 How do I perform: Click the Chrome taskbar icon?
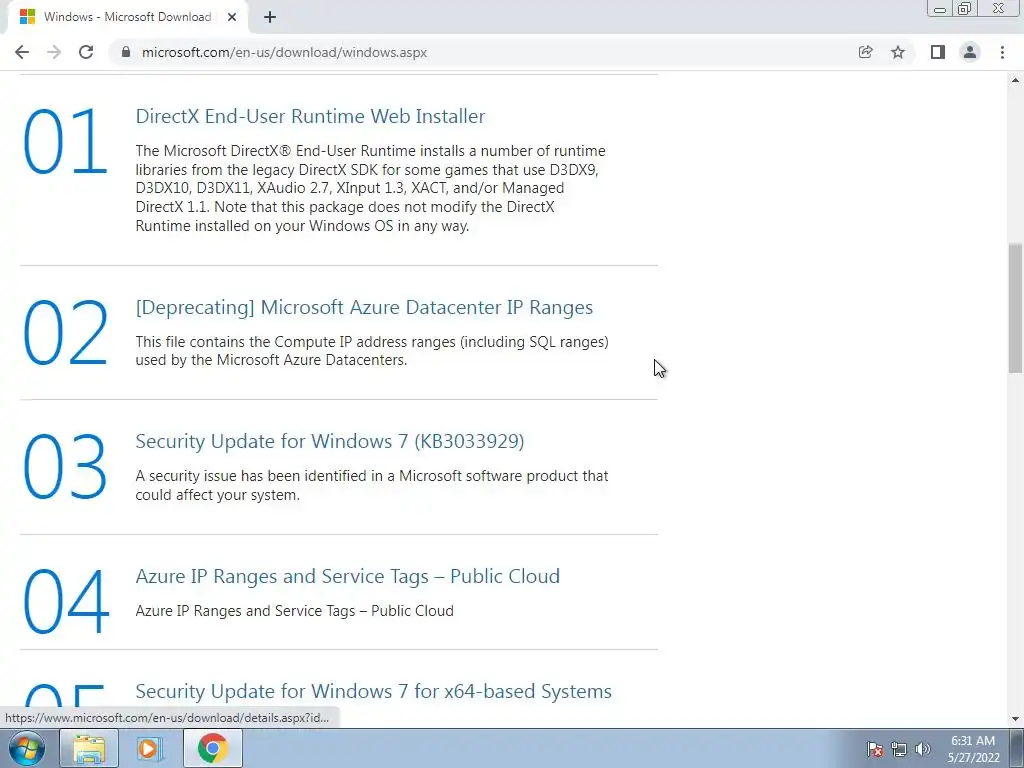click(x=212, y=748)
